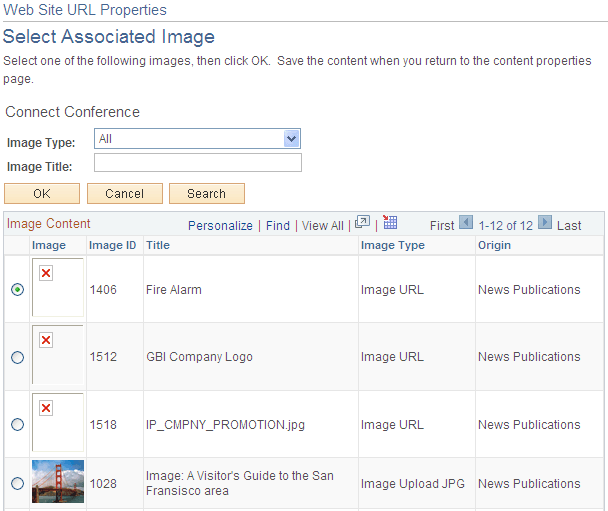Open the Image Type dropdown

pos(197,138)
